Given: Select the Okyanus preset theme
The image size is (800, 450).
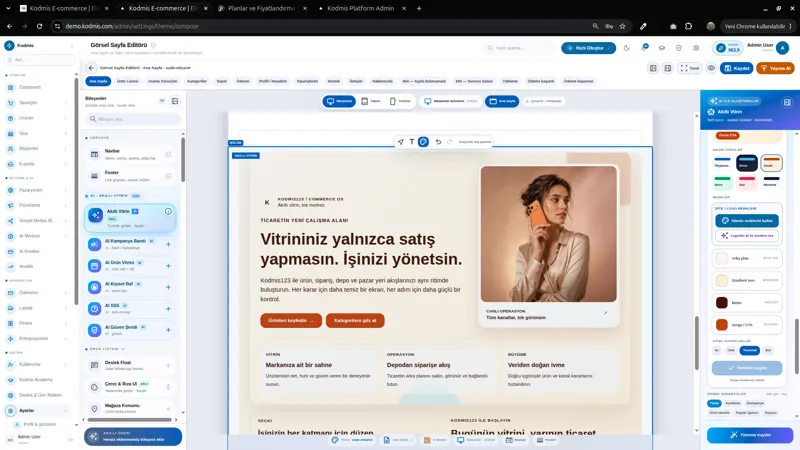Looking at the screenshot, I should tap(722, 163).
